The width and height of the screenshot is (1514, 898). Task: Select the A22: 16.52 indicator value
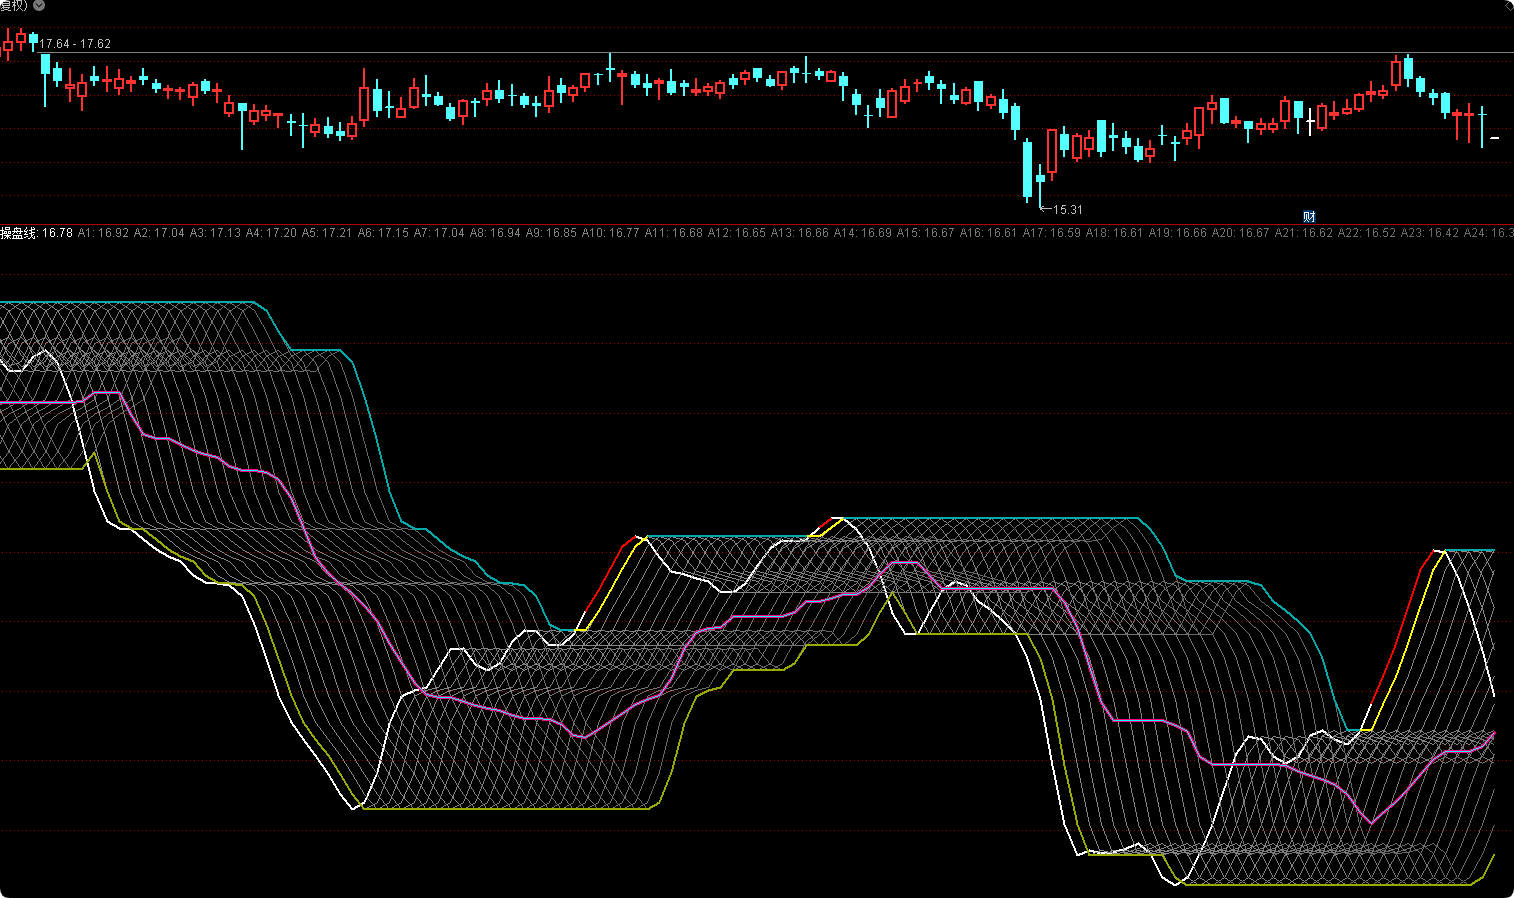1366,233
